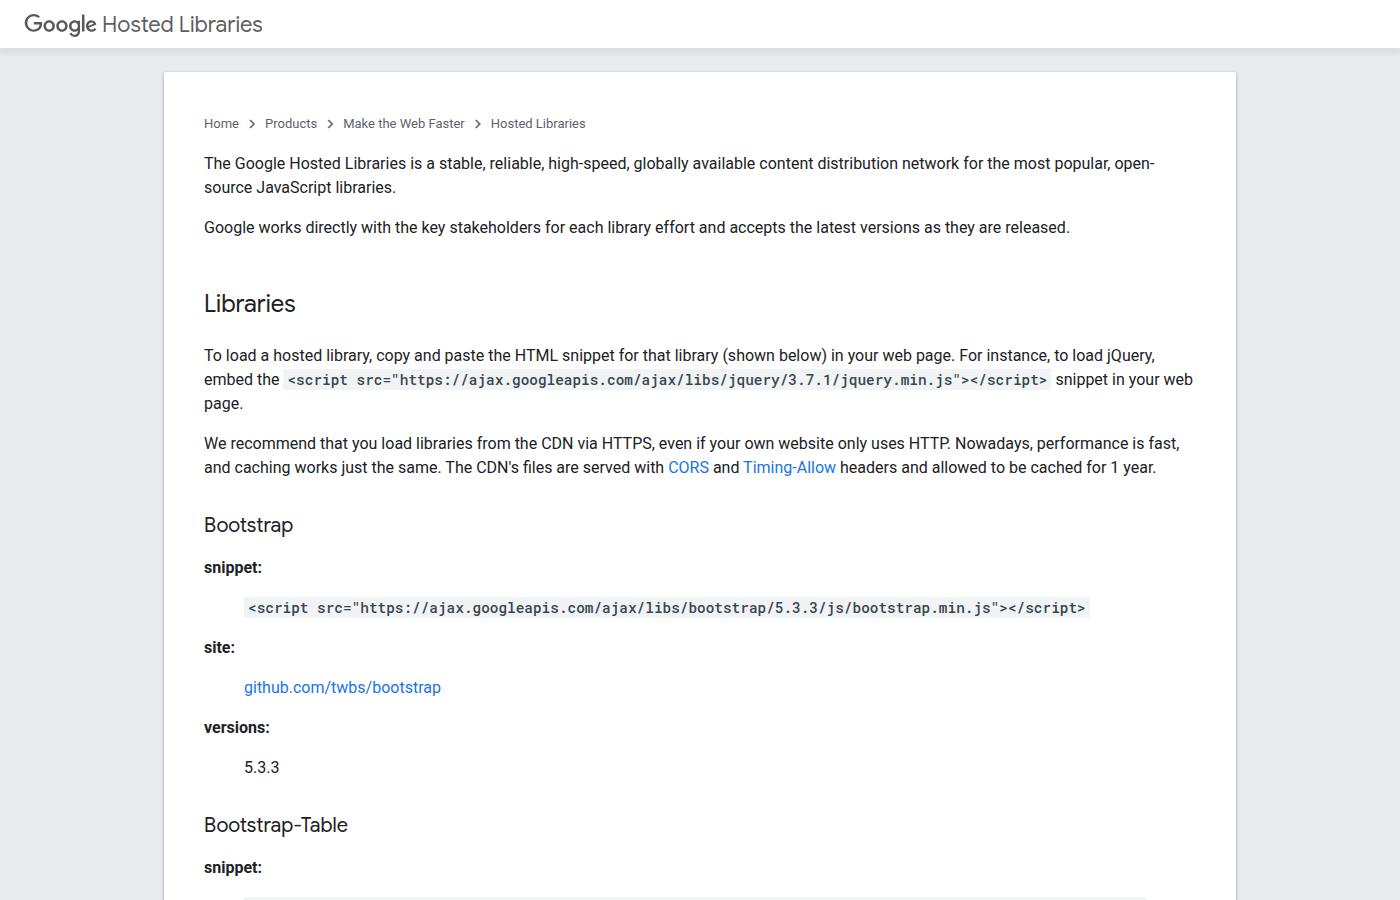
Task: Click the Libraries heading
Action: [x=250, y=304]
